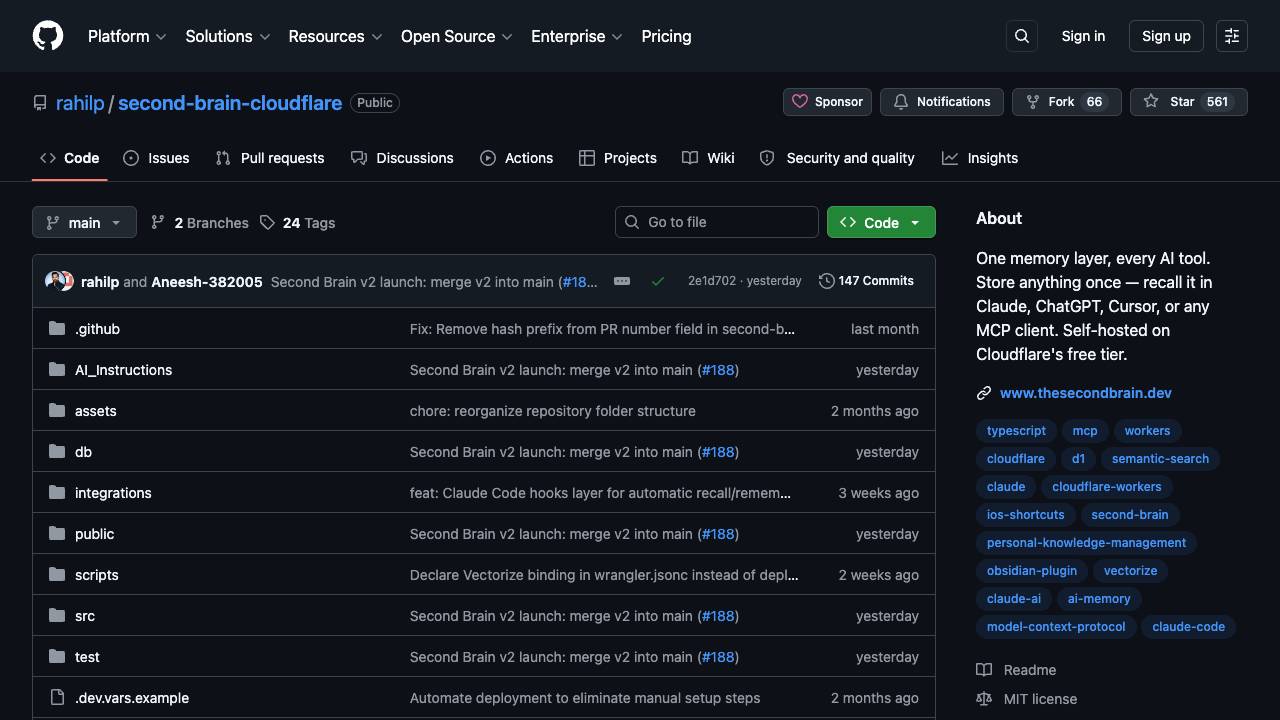
Task: Click the integrations folder icon
Action: point(57,493)
